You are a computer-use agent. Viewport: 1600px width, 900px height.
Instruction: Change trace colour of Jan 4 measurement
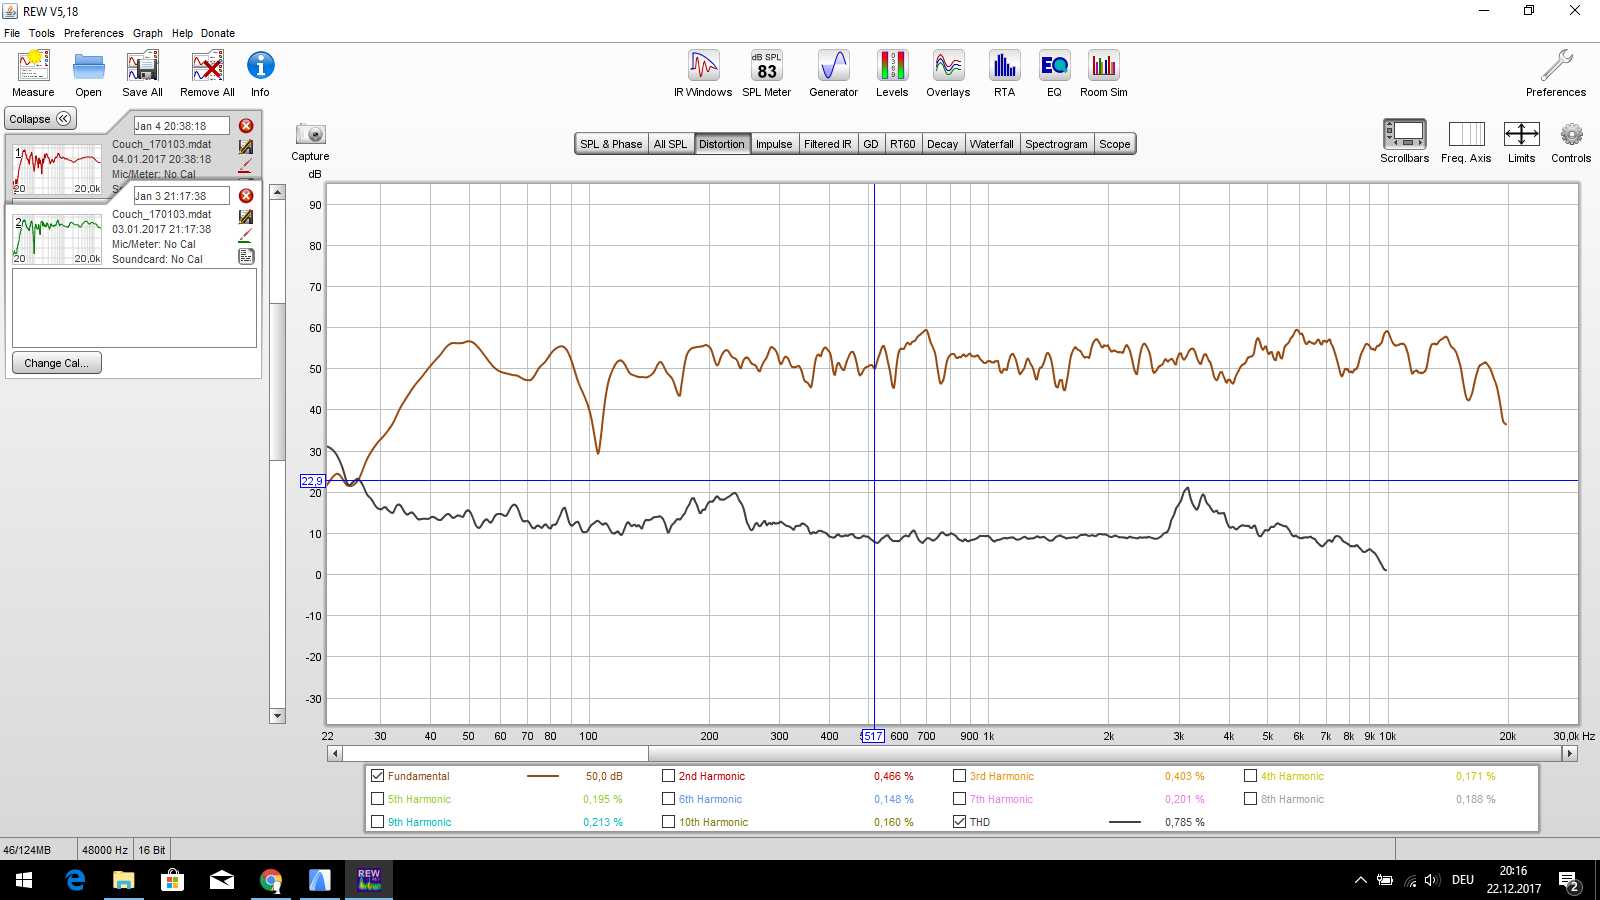(x=246, y=166)
